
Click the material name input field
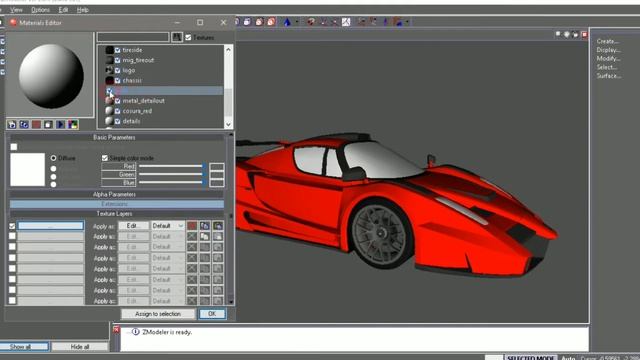(133, 37)
